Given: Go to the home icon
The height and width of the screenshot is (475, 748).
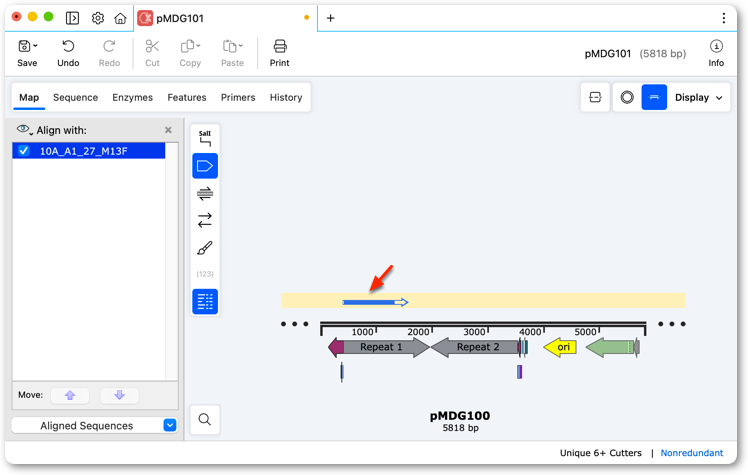Looking at the screenshot, I should [x=120, y=18].
